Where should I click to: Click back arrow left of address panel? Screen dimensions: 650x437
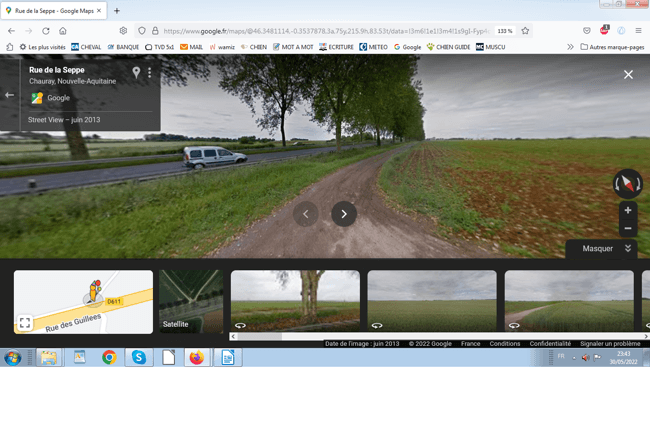pos(10,95)
